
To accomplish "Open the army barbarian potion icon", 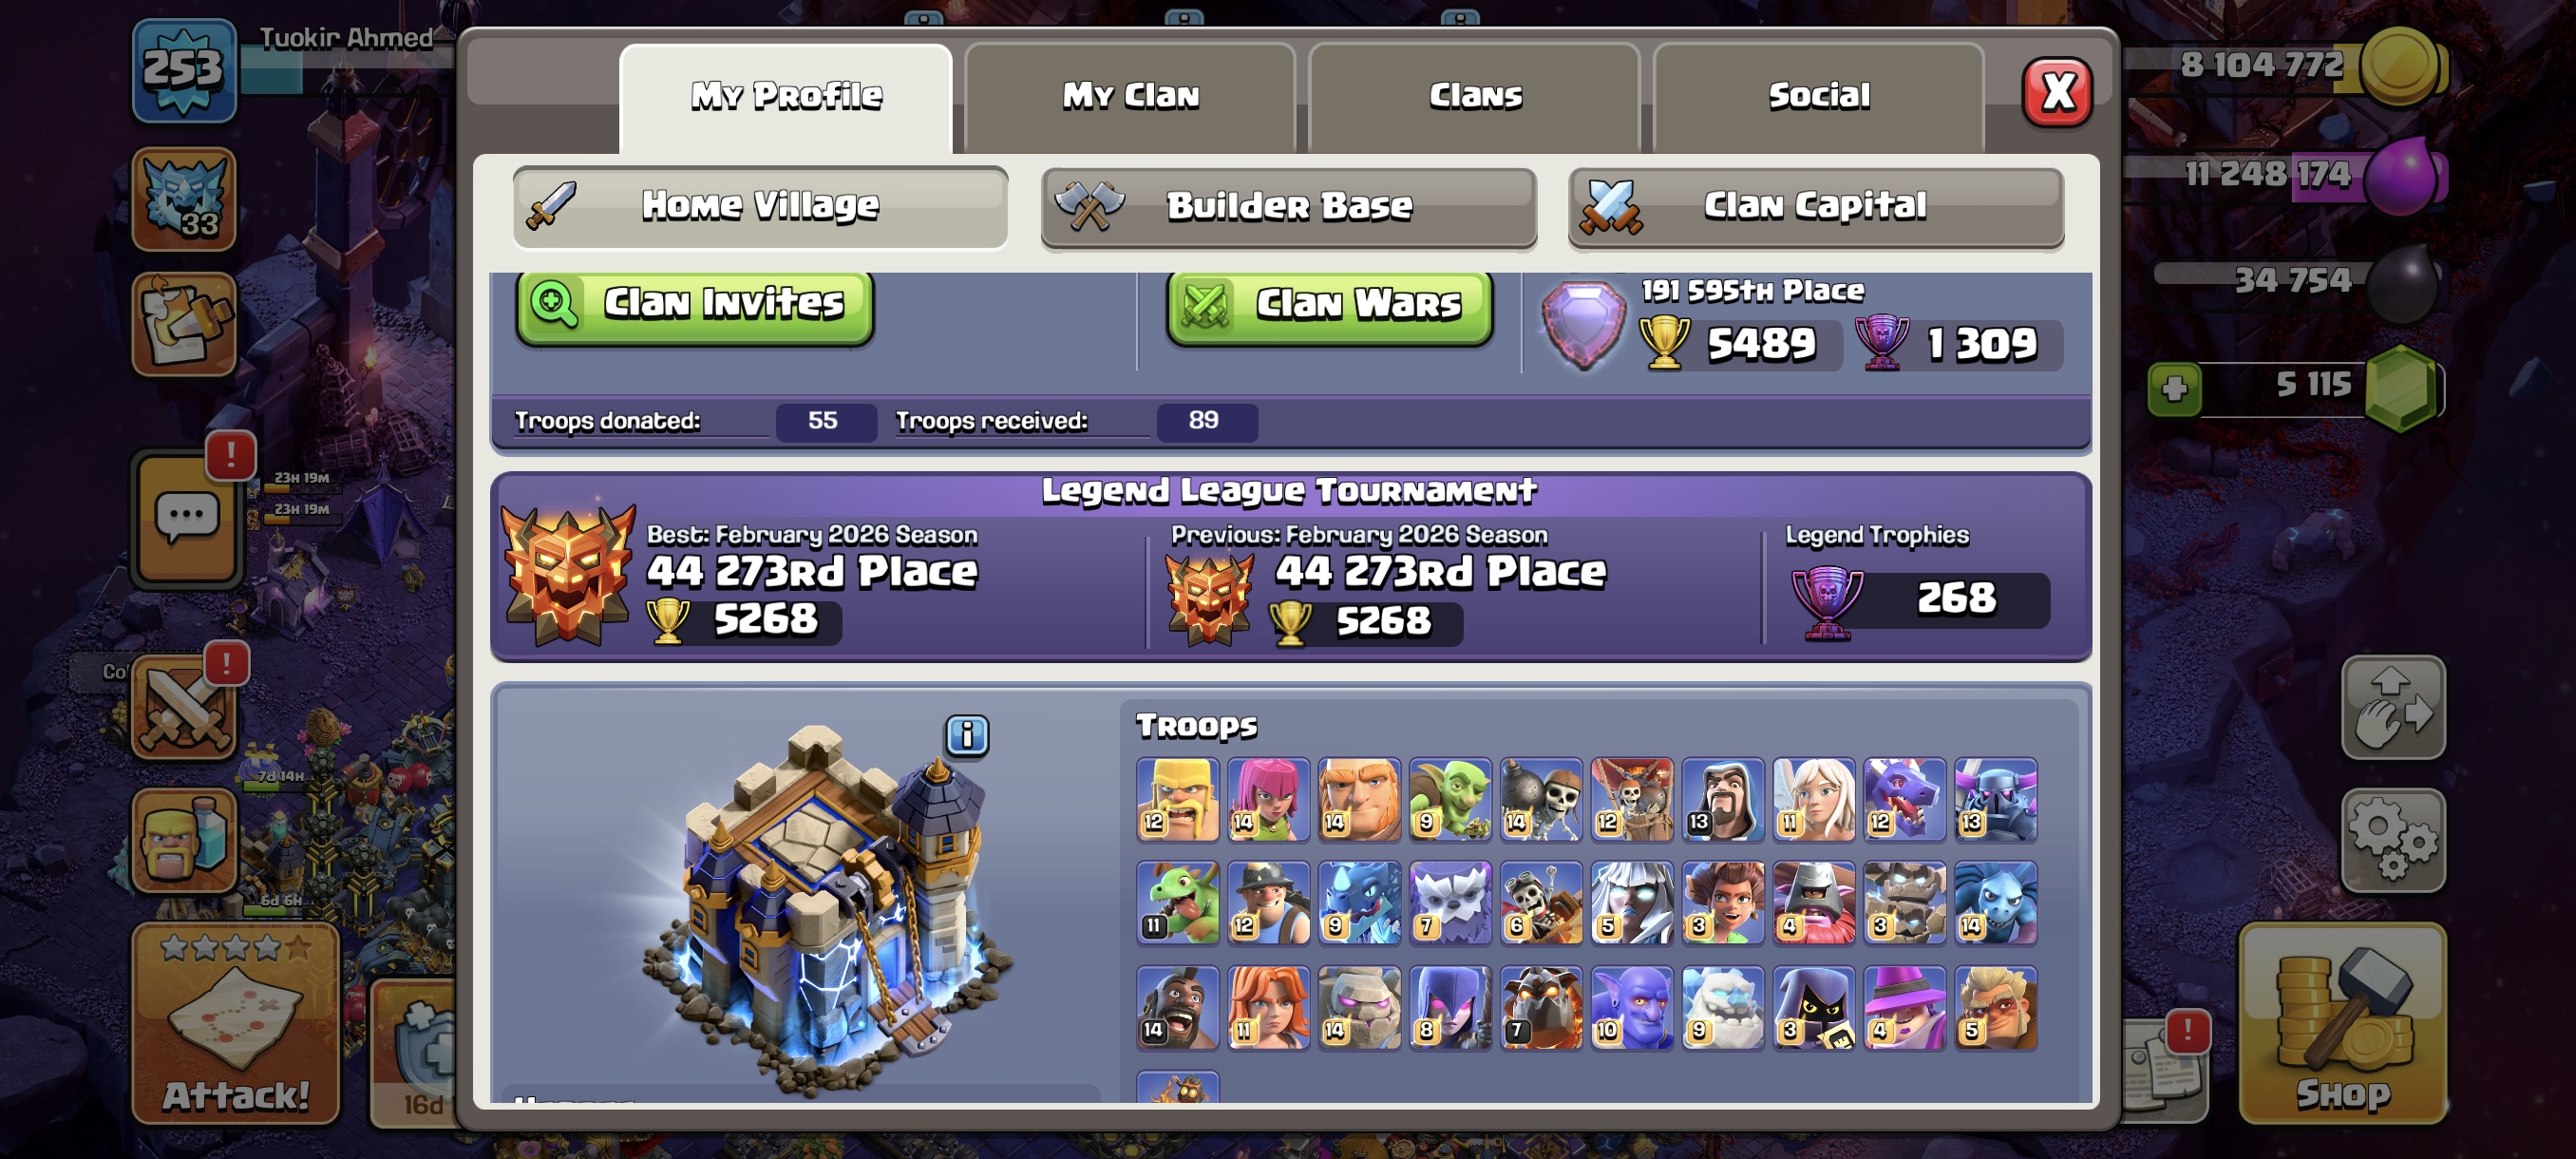I will [185, 840].
